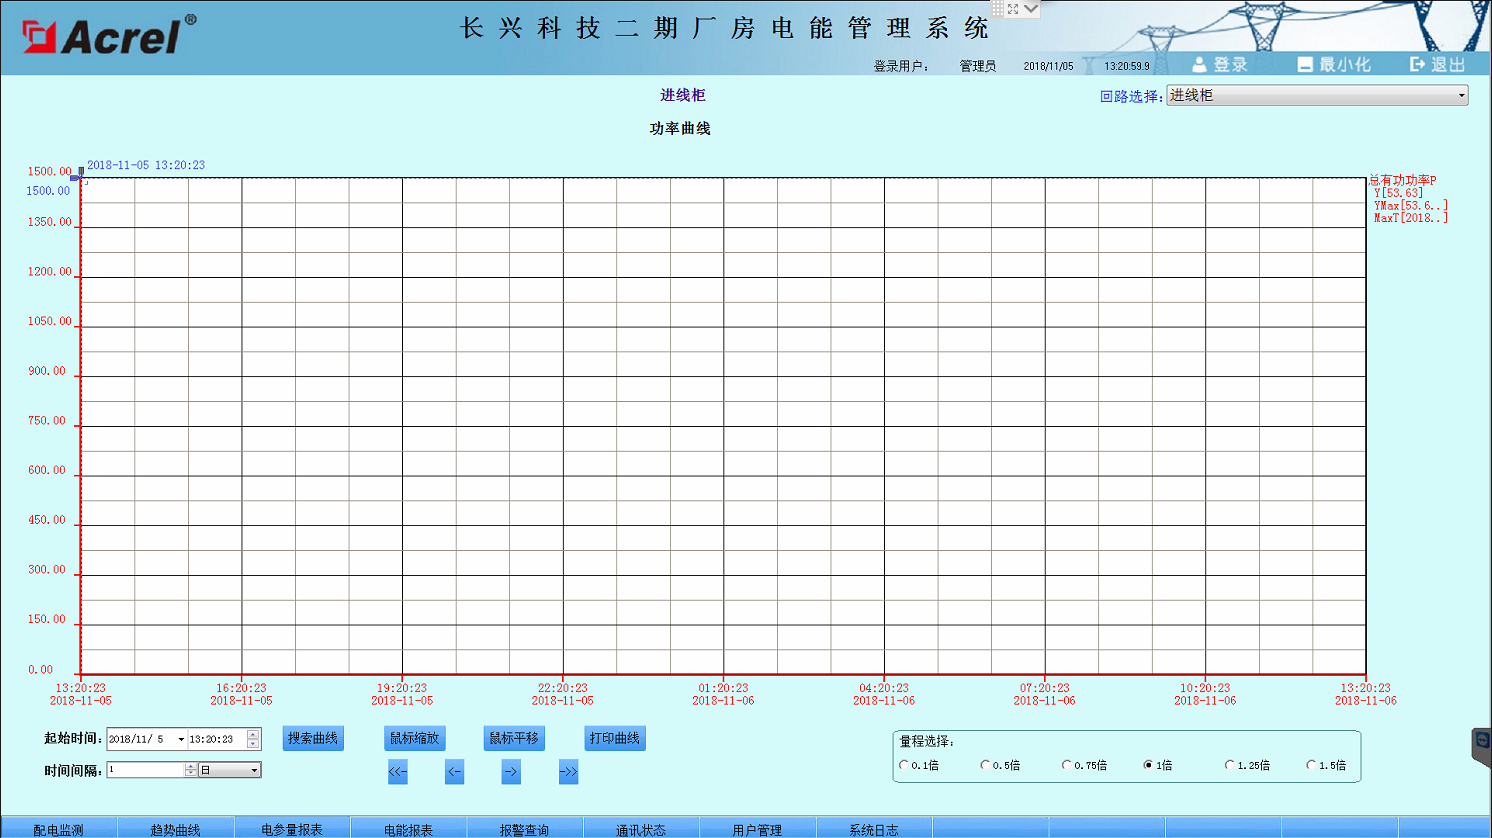Select the 0.5倍 range radio button
Image resolution: width=1492 pixels, height=838 pixels.
(985, 764)
